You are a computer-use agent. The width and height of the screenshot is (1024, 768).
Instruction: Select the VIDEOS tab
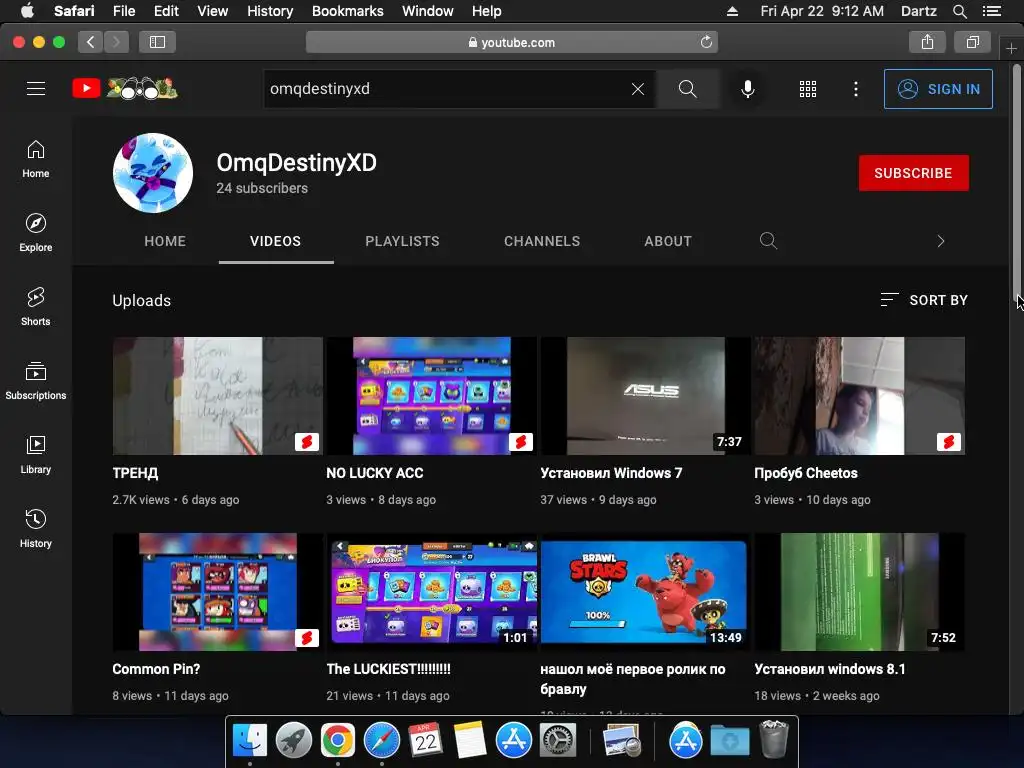tap(276, 241)
